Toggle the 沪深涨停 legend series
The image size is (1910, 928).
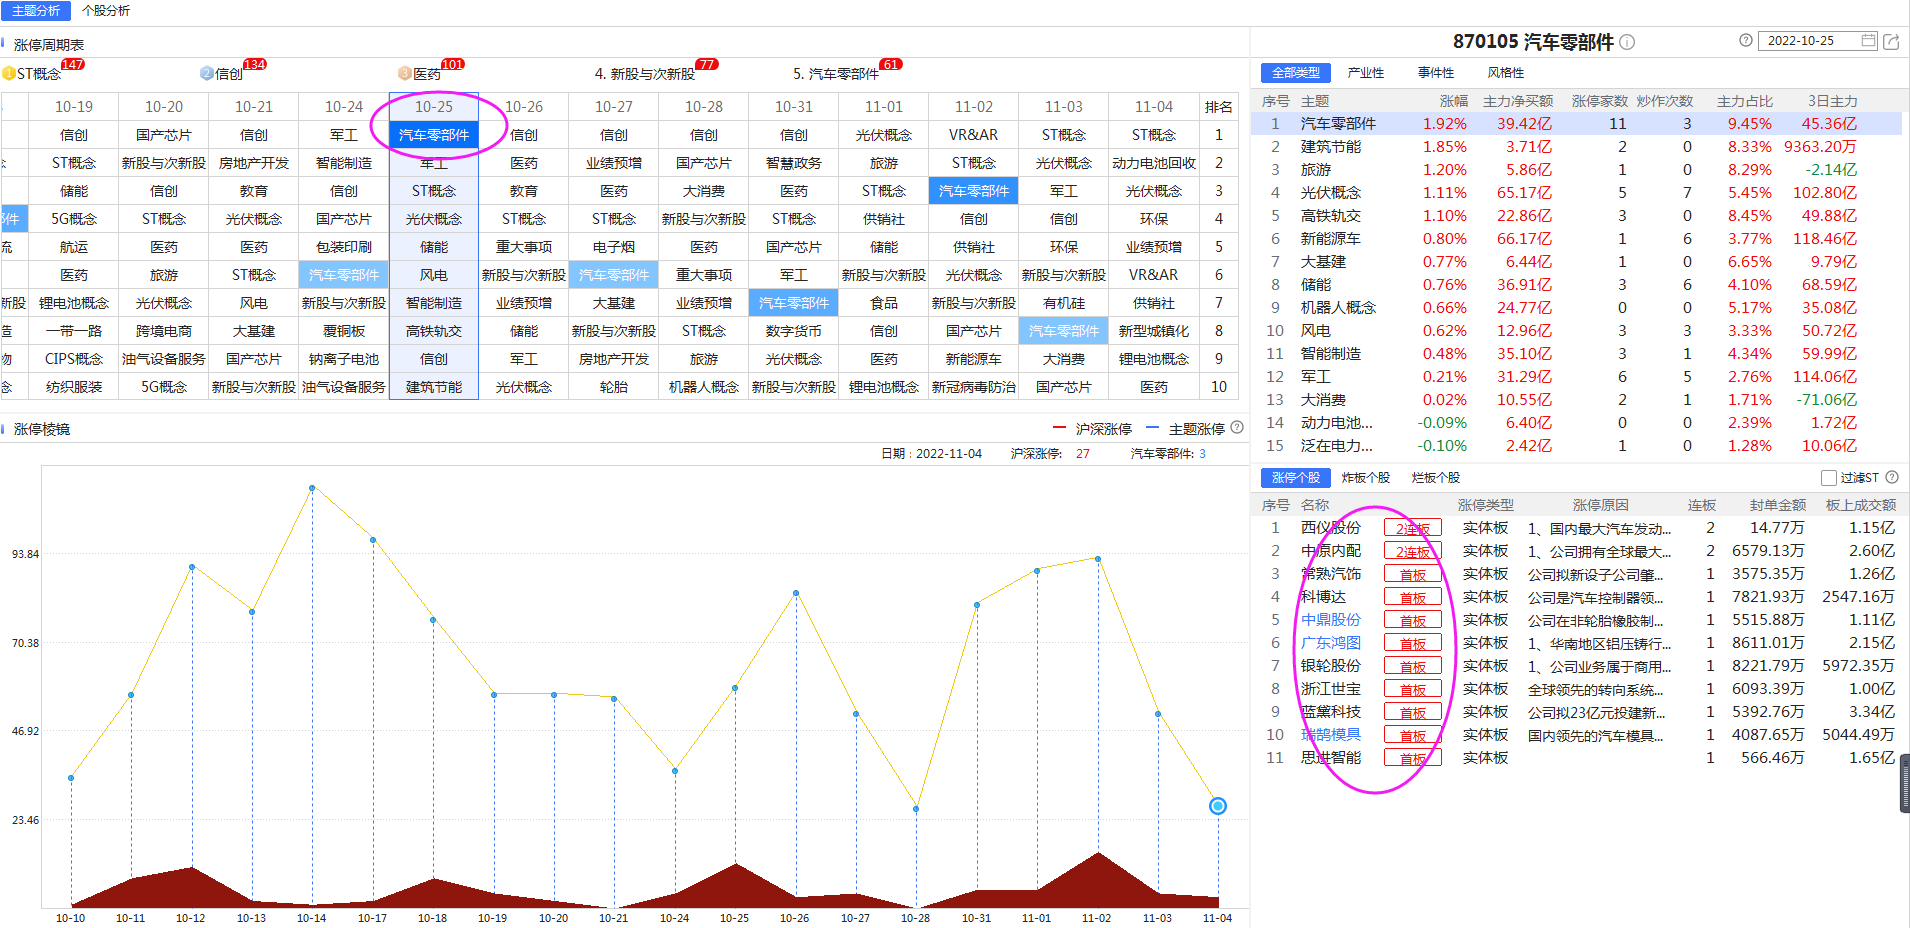click(1092, 429)
